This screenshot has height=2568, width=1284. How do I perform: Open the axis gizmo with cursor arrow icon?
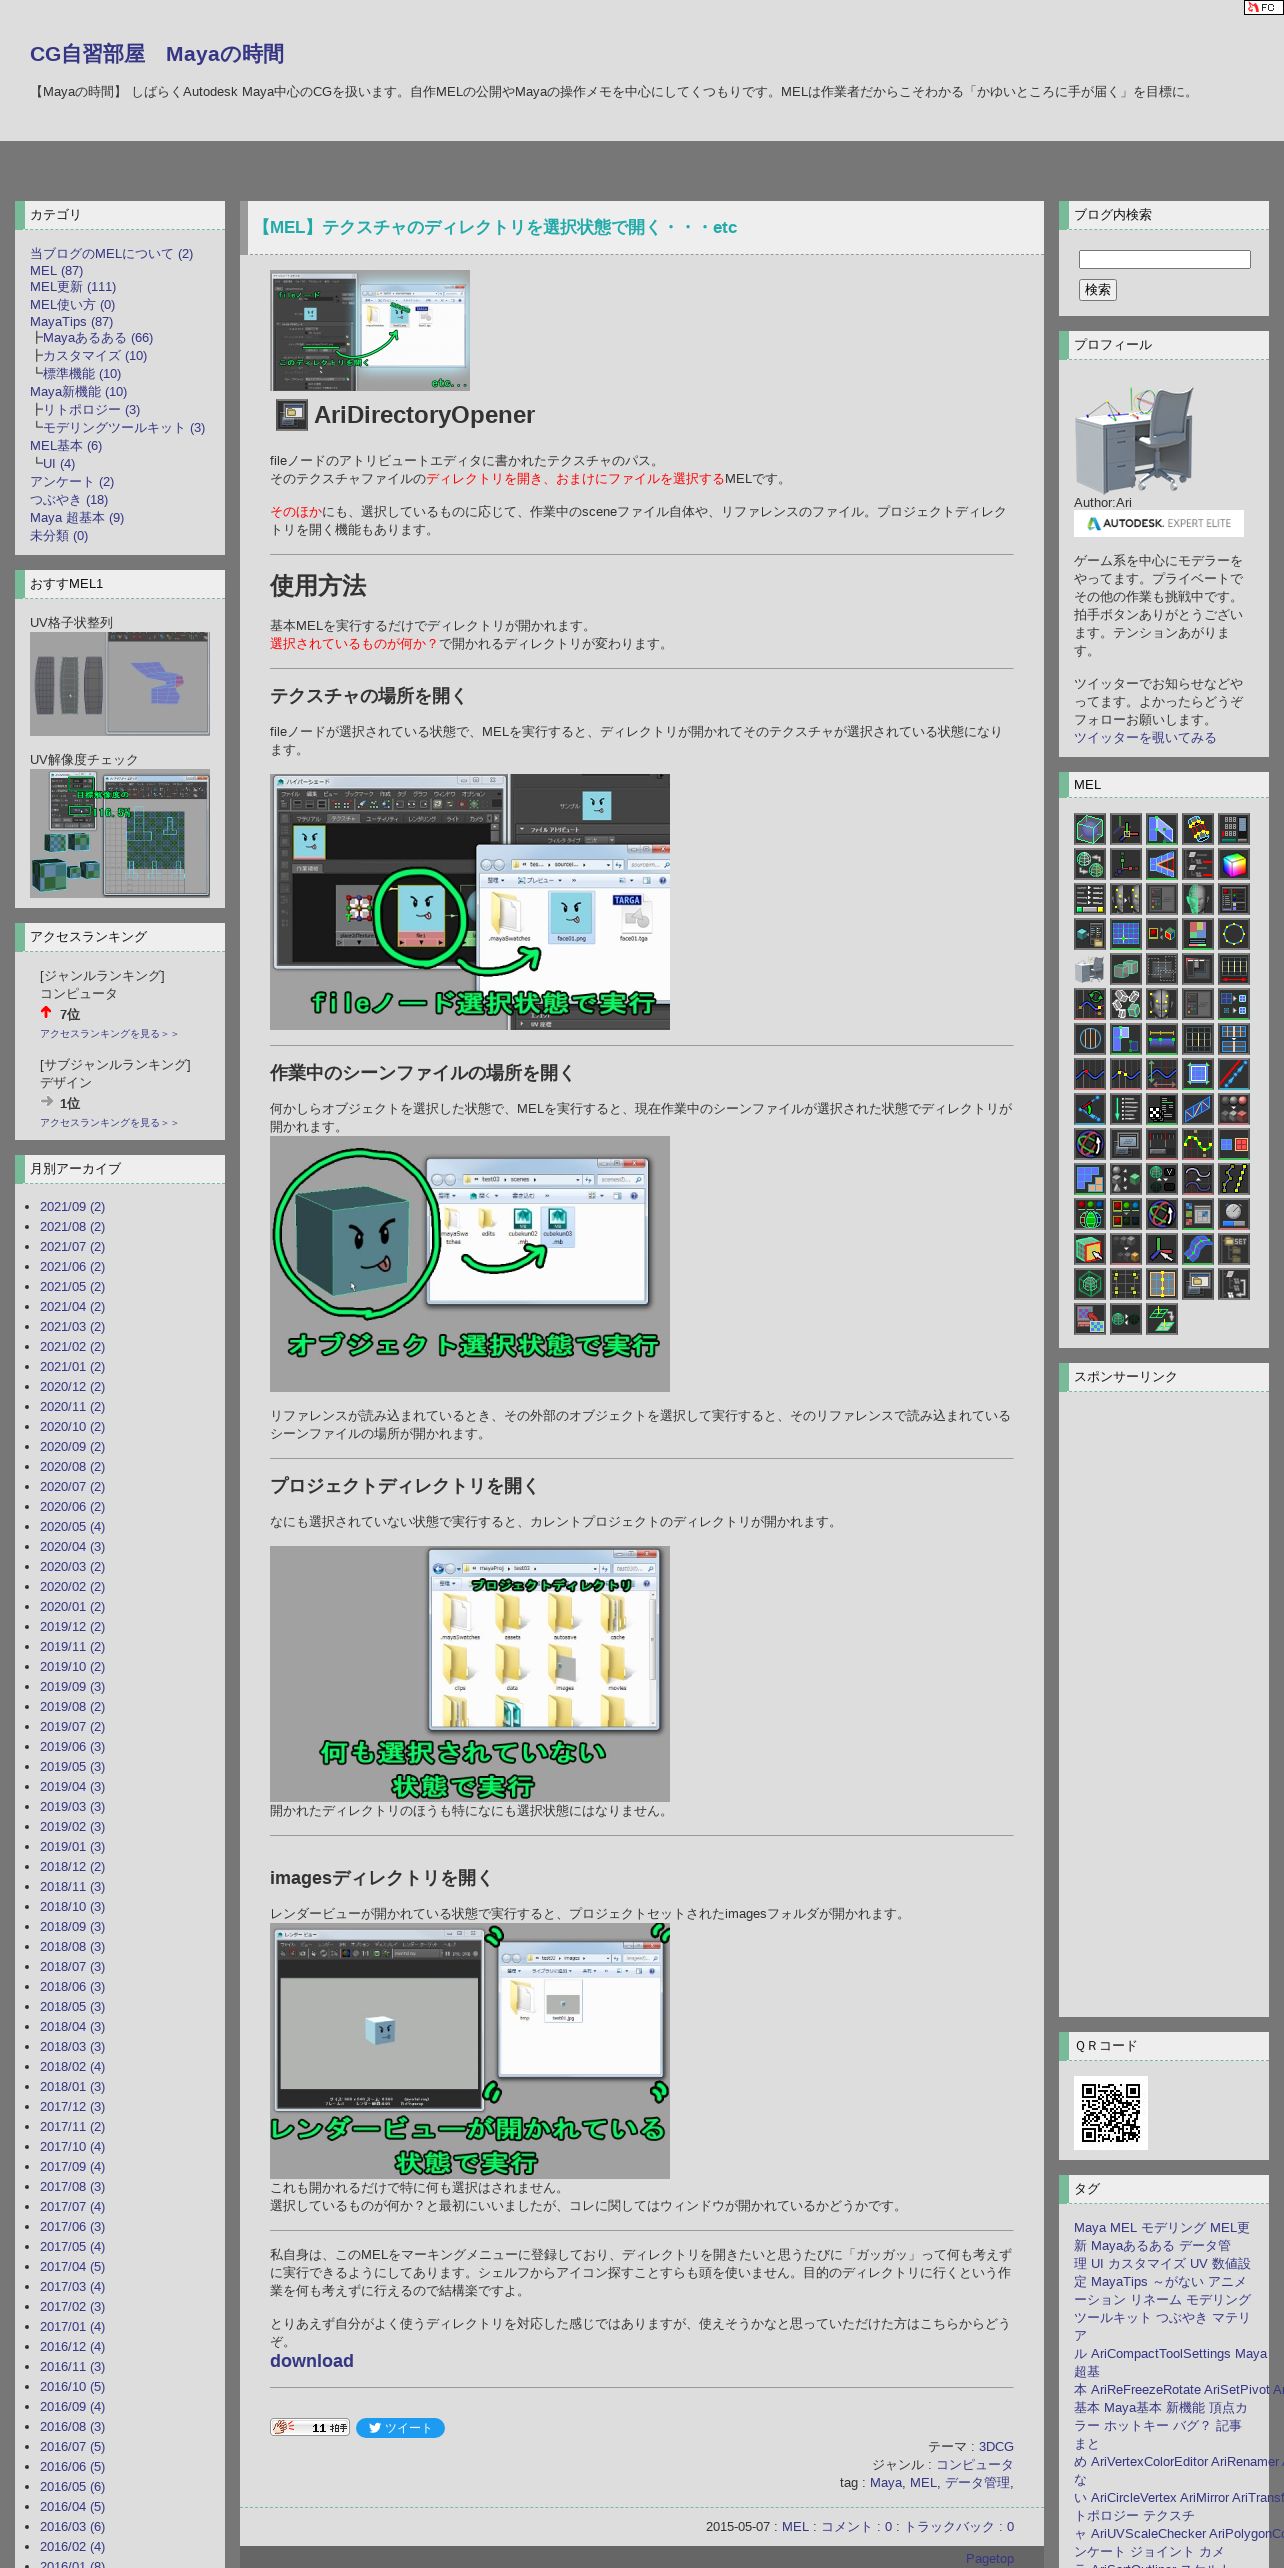pyautogui.click(x=1162, y=1249)
